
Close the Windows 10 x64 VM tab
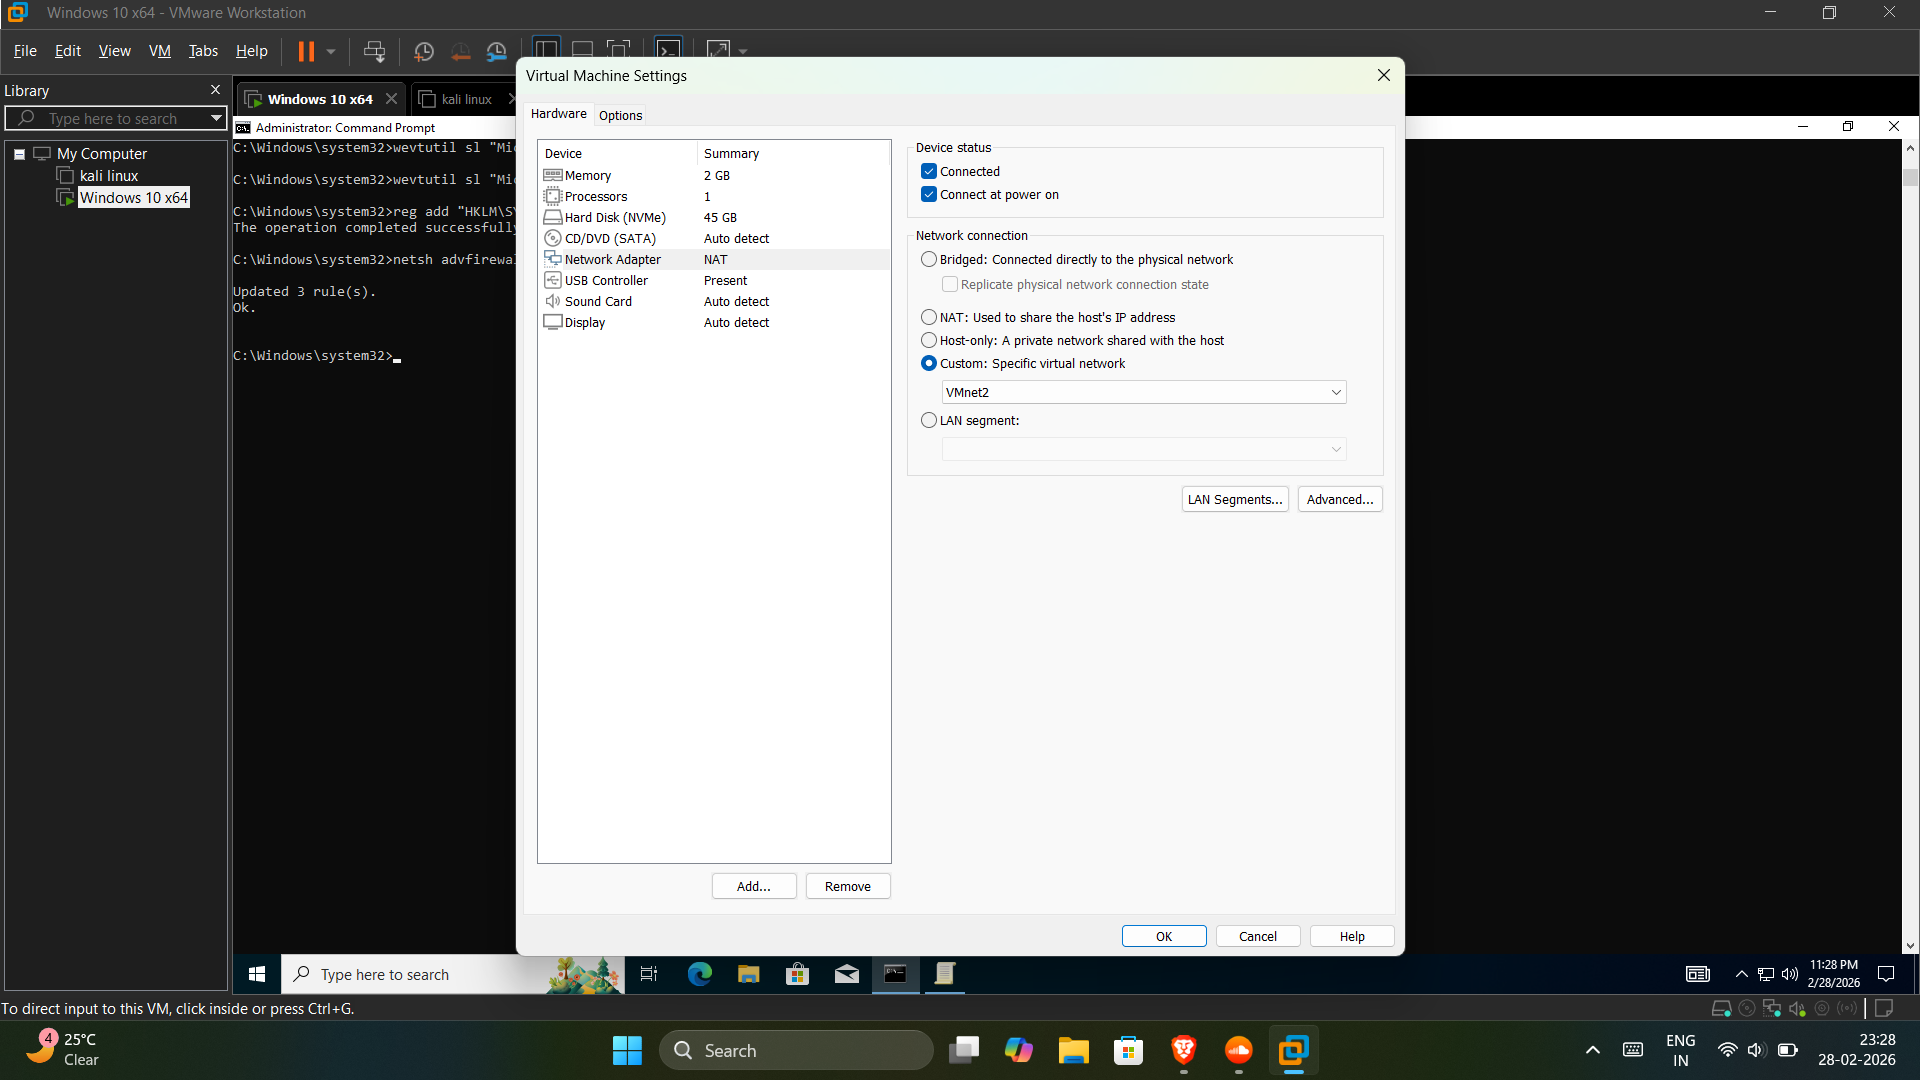click(x=391, y=99)
